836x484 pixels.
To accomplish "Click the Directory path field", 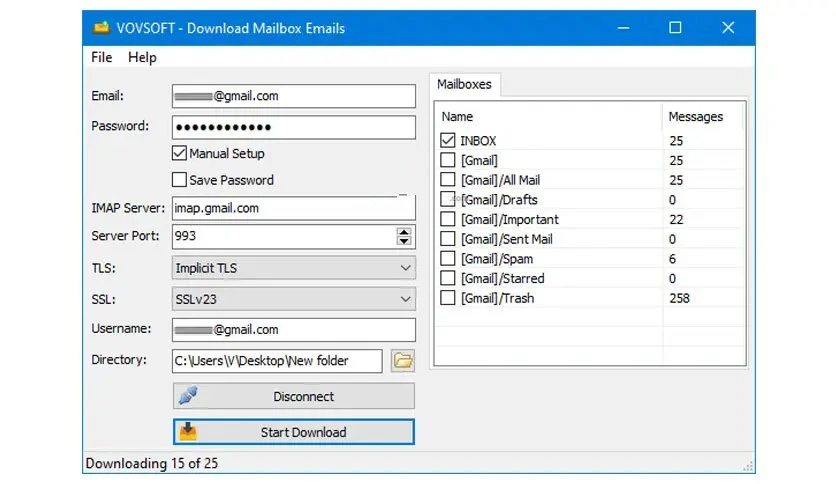I will [277, 361].
